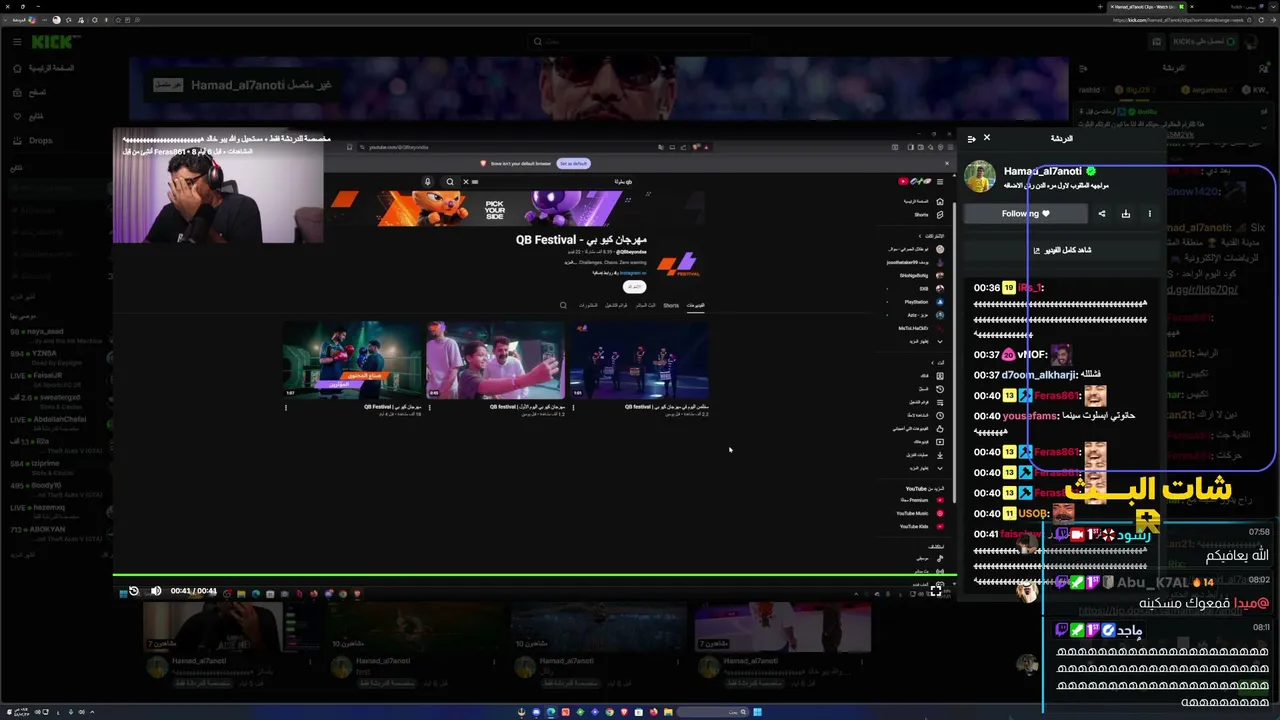Share the clip using the share icon
The width and height of the screenshot is (1280, 720).
(x=1102, y=214)
